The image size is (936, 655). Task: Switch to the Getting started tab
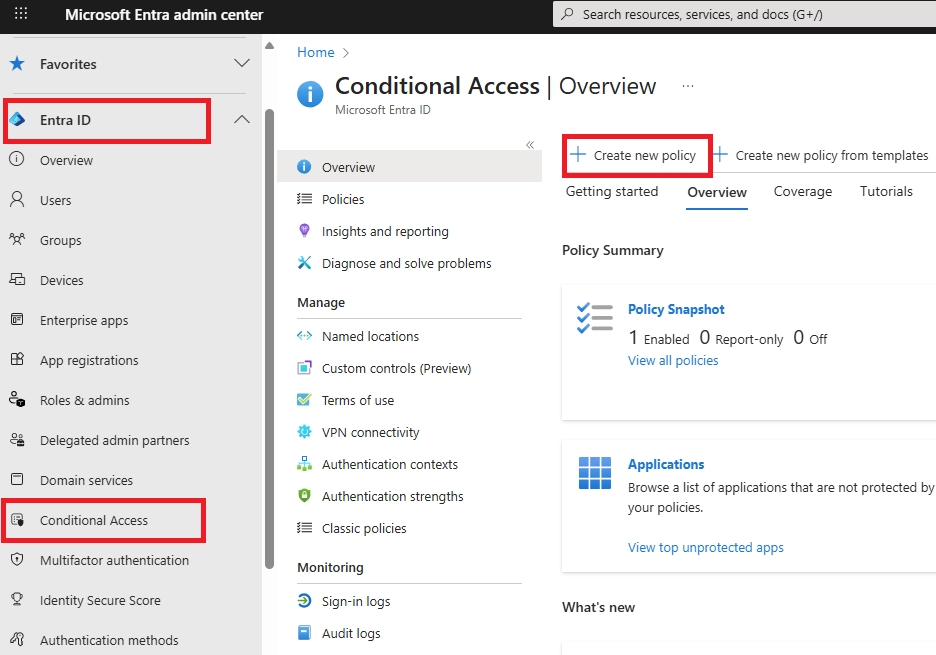(x=612, y=192)
